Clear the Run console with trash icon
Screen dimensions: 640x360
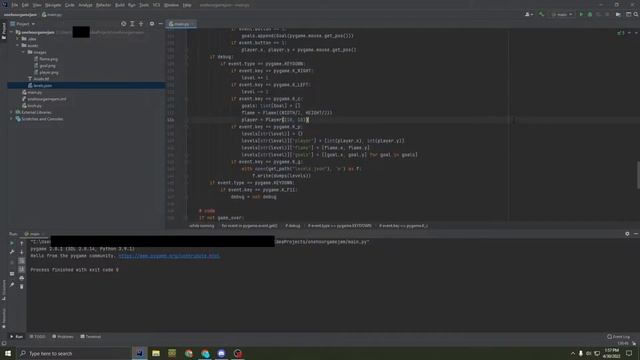click(x=22, y=287)
